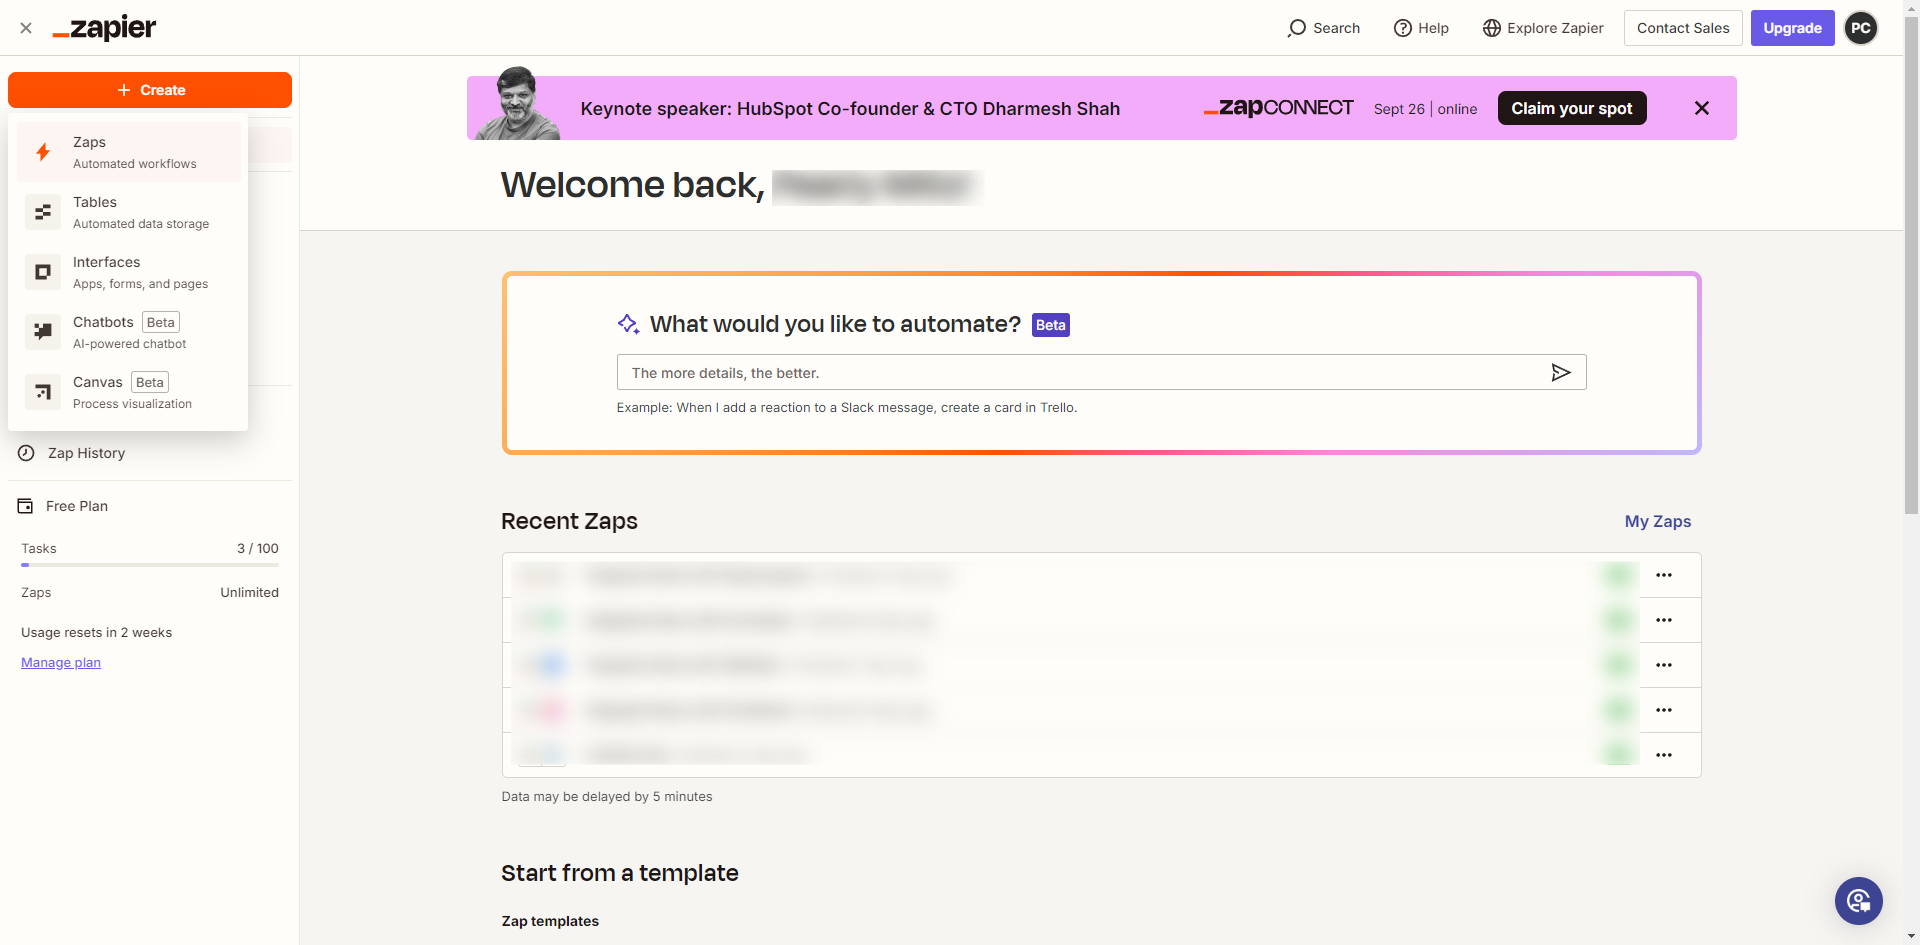Open options for the third recent Zap
1920x945 pixels.
pyautogui.click(x=1664, y=665)
